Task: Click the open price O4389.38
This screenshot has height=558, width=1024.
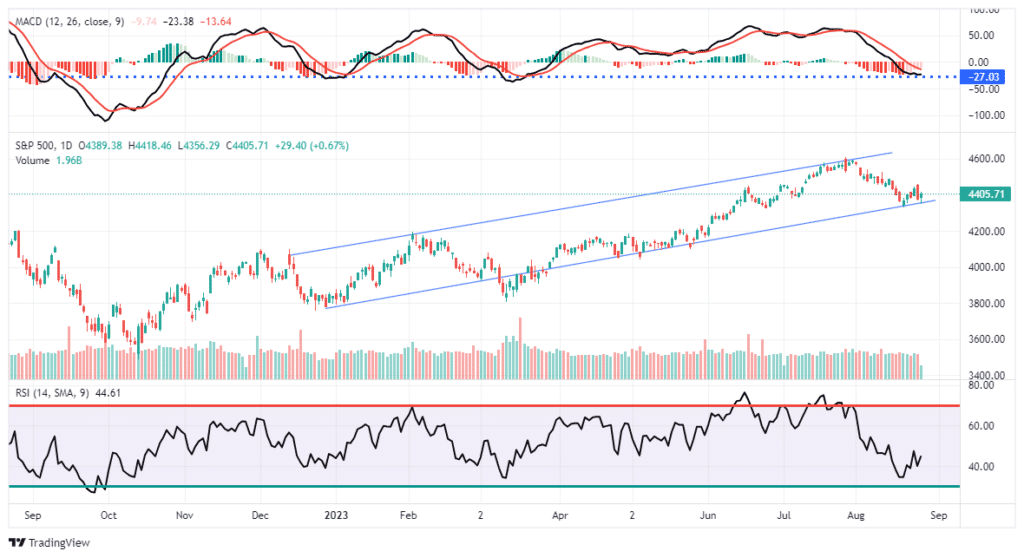Action: (100, 146)
